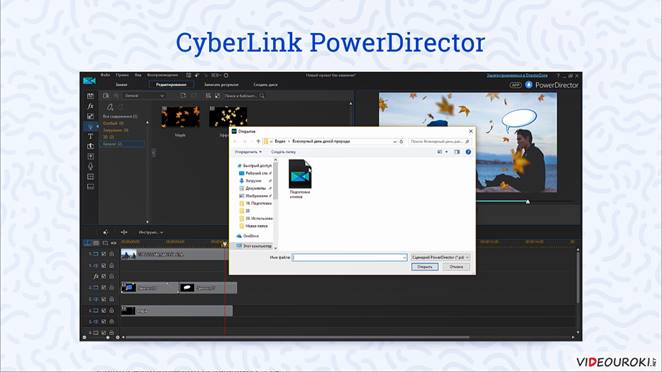Screen dimensions: 662x372
Task: Lock the first video track
Action: 111,254
